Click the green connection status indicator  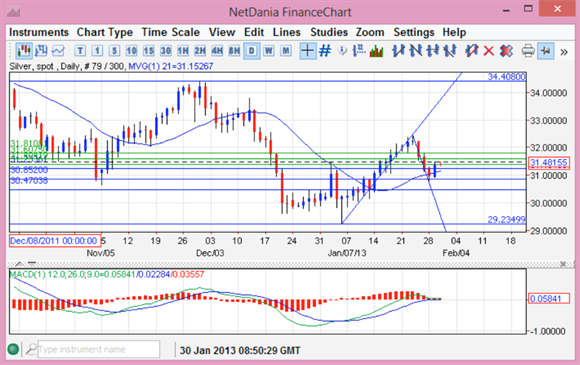tap(13, 349)
